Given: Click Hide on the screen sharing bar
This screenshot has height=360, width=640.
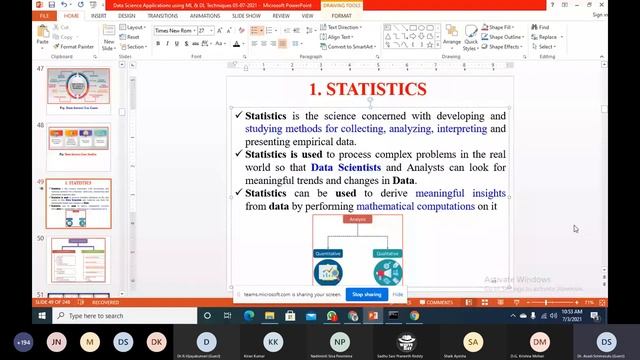Looking at the screenshot, I should [x=398, y=294].
